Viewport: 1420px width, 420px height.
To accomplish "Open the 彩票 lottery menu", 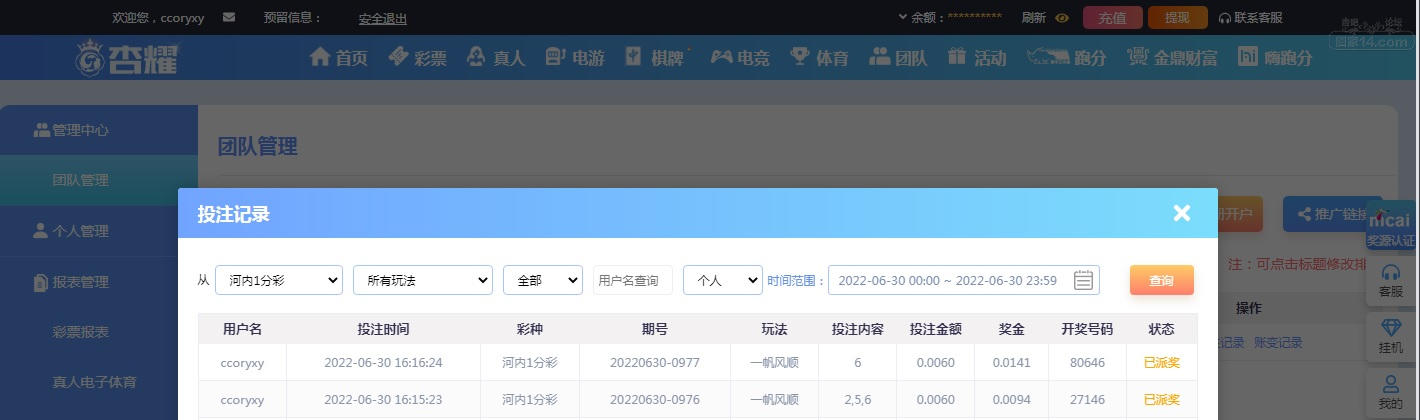I will [418, 57].
